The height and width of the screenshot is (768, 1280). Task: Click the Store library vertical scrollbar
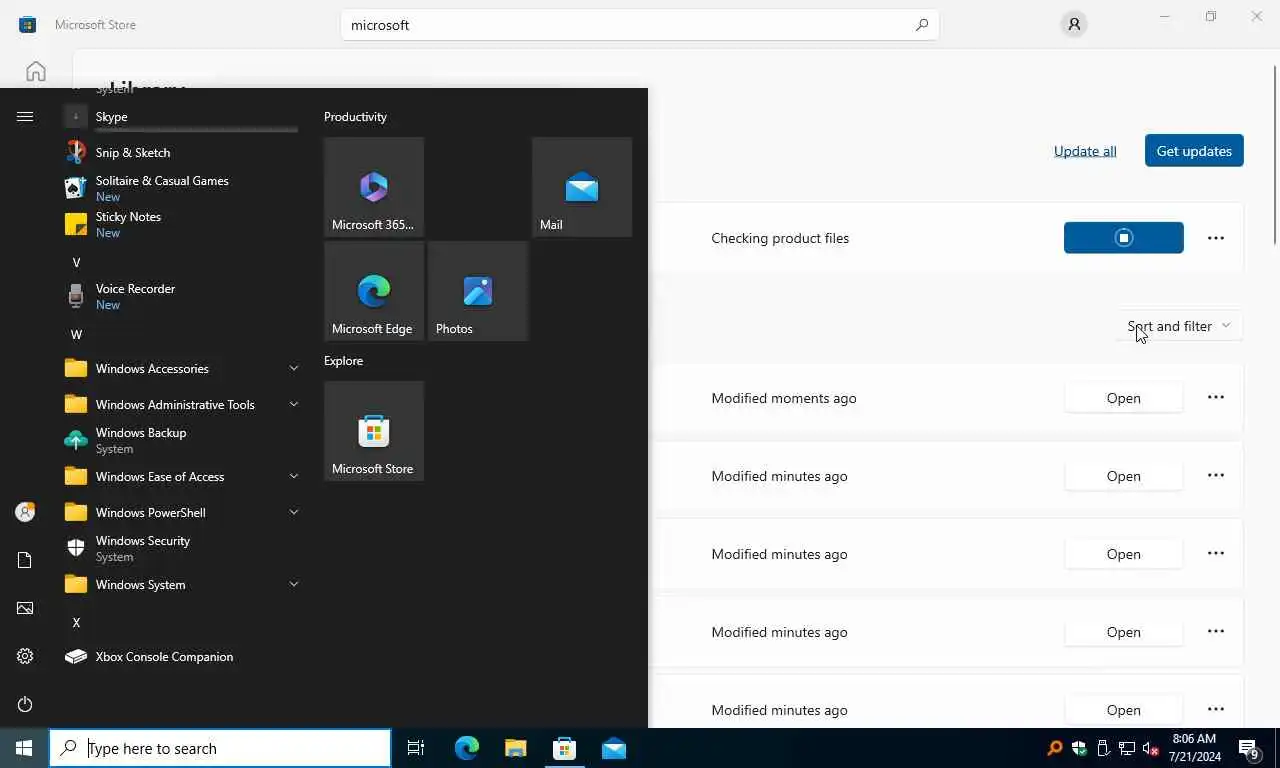pyautogui.click(x=1274, y=155)
